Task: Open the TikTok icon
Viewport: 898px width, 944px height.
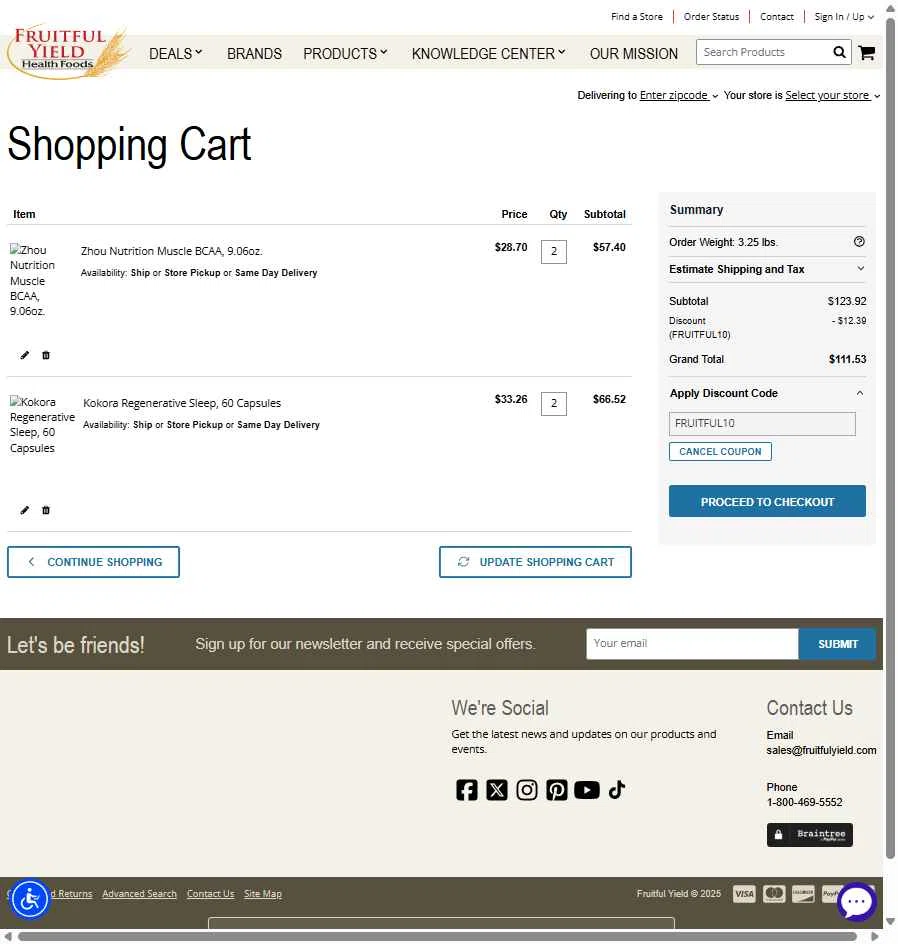Action: pyautogui.click(x=617, y=790)
